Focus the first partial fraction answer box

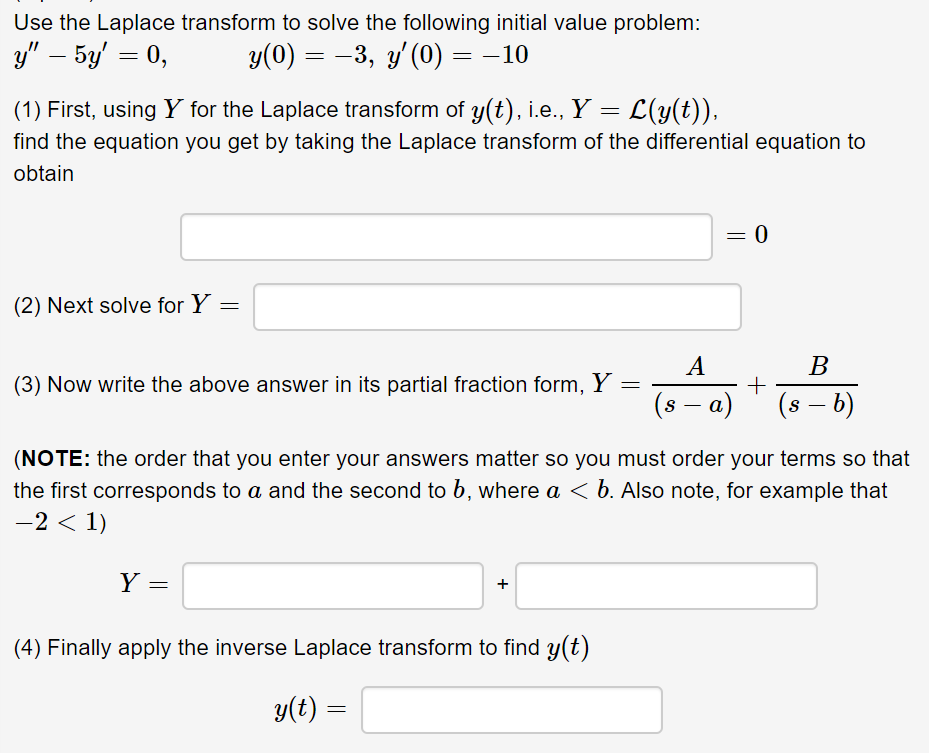pos(332,585)
